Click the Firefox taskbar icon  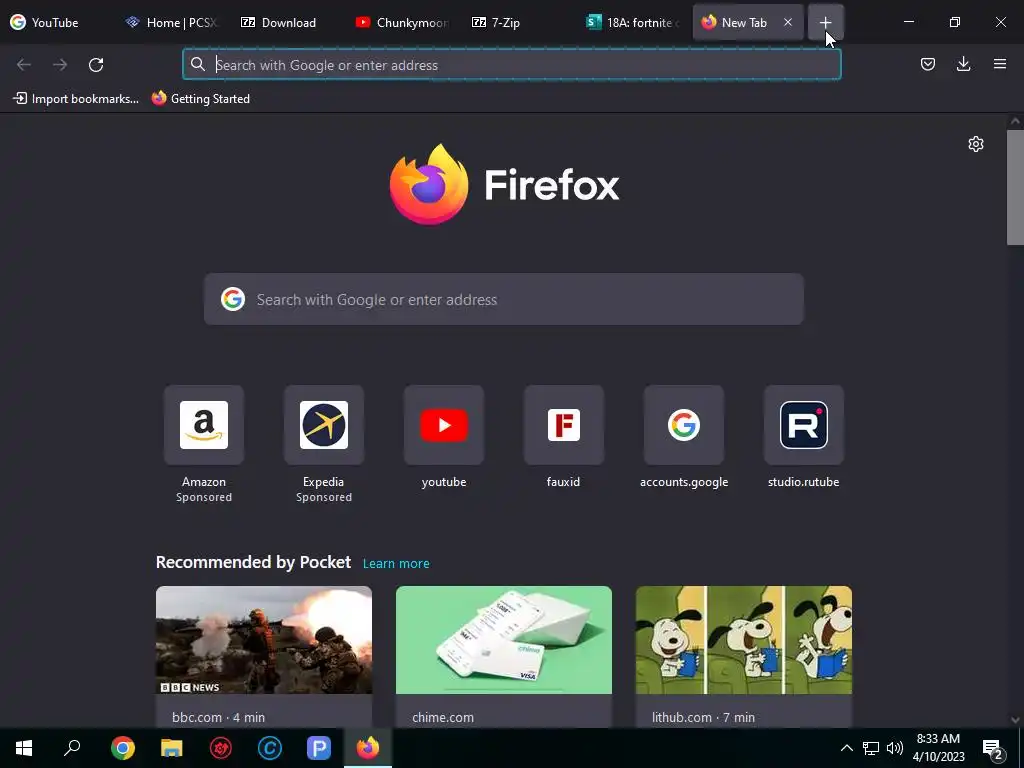368,748
